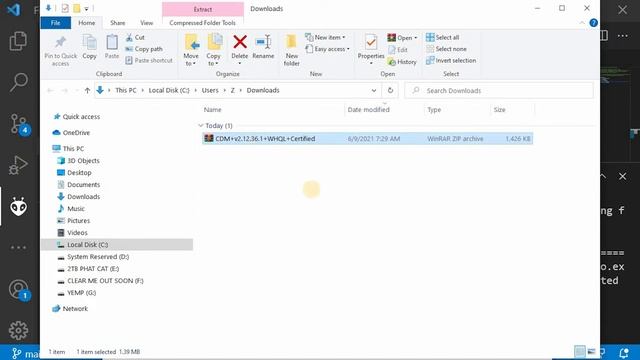Open Quick Access Toolbar customize dropdown
This screenshot has height=360, width=640.
click(87, 9)
